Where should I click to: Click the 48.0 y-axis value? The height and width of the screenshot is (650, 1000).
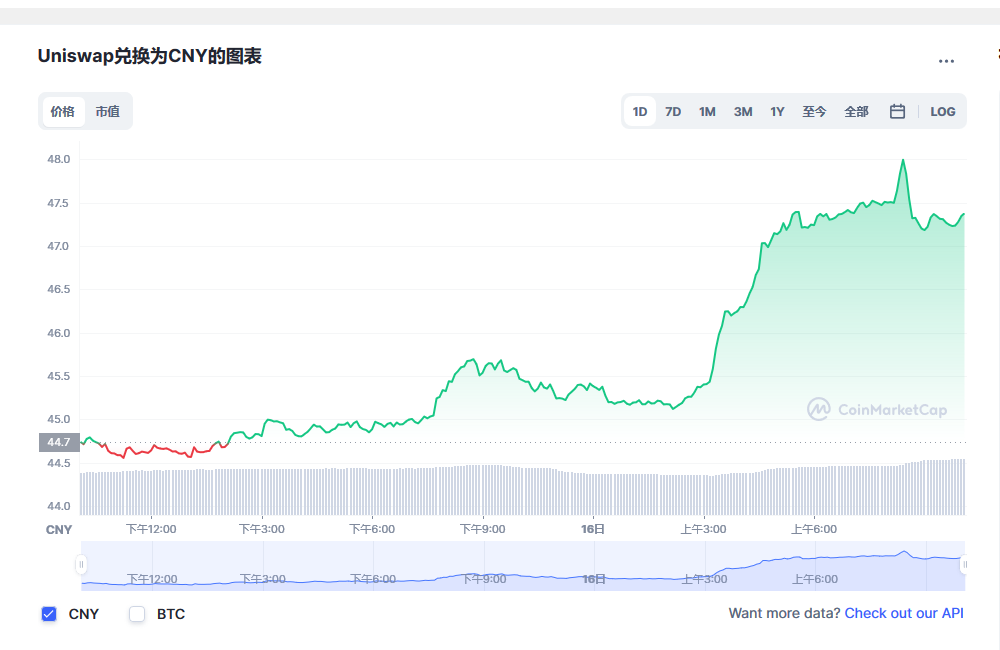[x=59, y=159]
